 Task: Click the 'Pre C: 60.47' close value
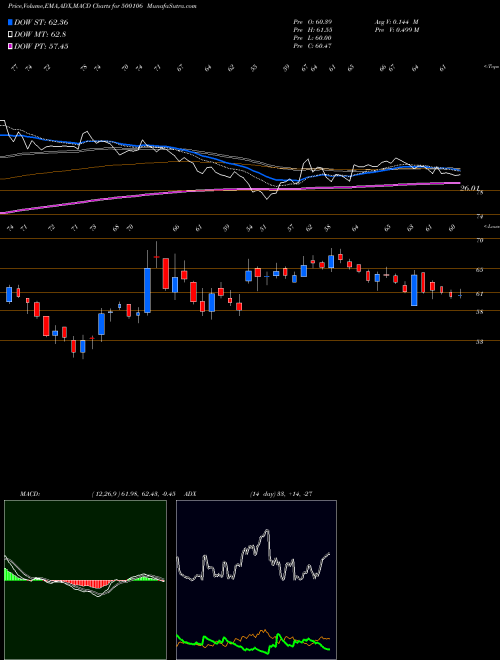[x=313, y=45]
